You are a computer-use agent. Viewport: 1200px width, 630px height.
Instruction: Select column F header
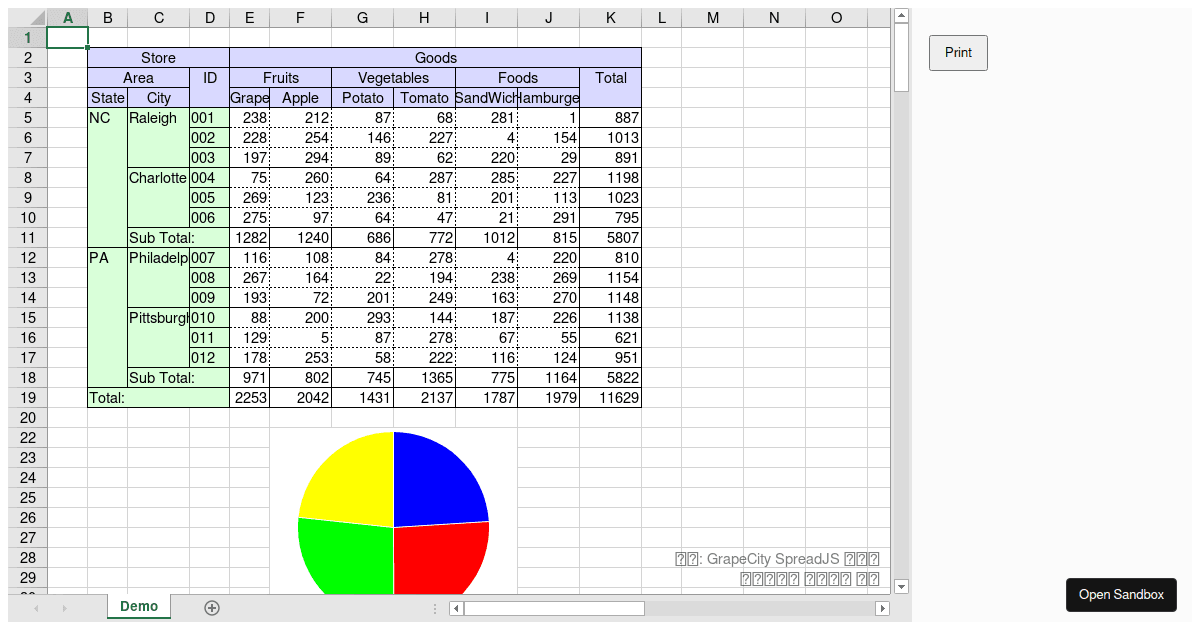click(x=300, y=18)
